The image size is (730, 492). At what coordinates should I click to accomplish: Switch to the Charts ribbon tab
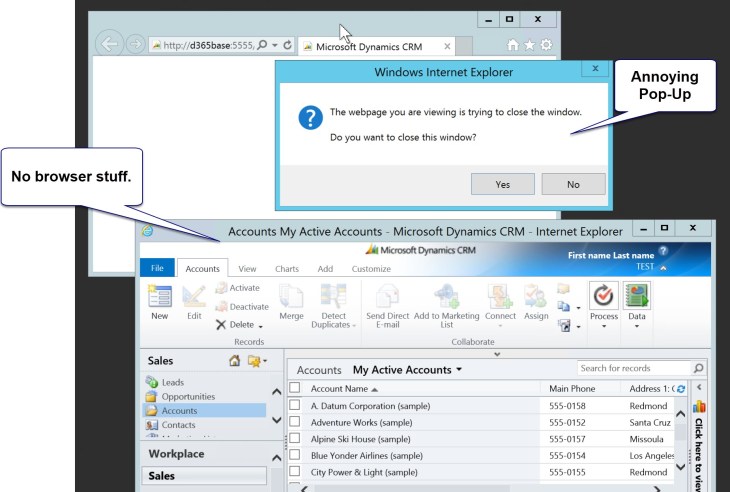point(287,269)
